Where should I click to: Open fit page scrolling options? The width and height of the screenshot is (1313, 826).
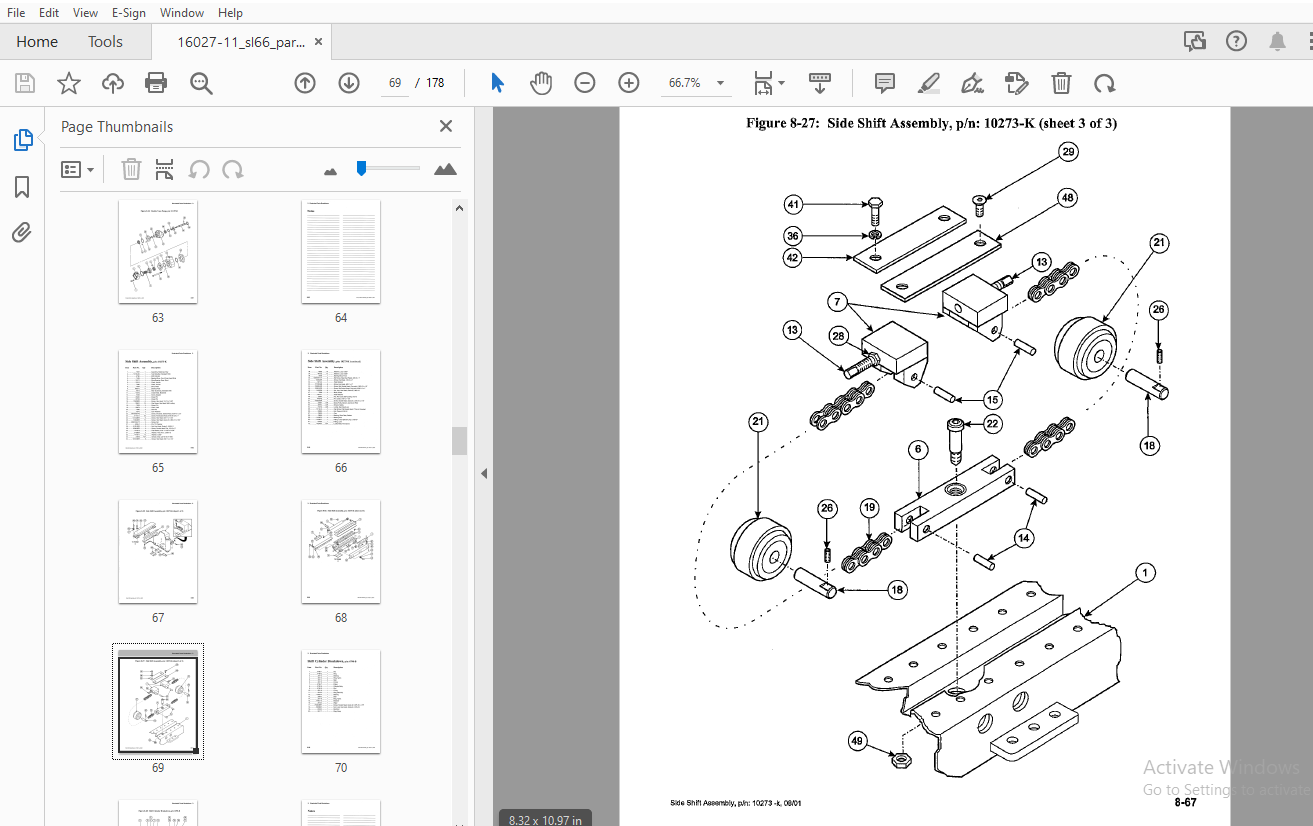(768, 83)
